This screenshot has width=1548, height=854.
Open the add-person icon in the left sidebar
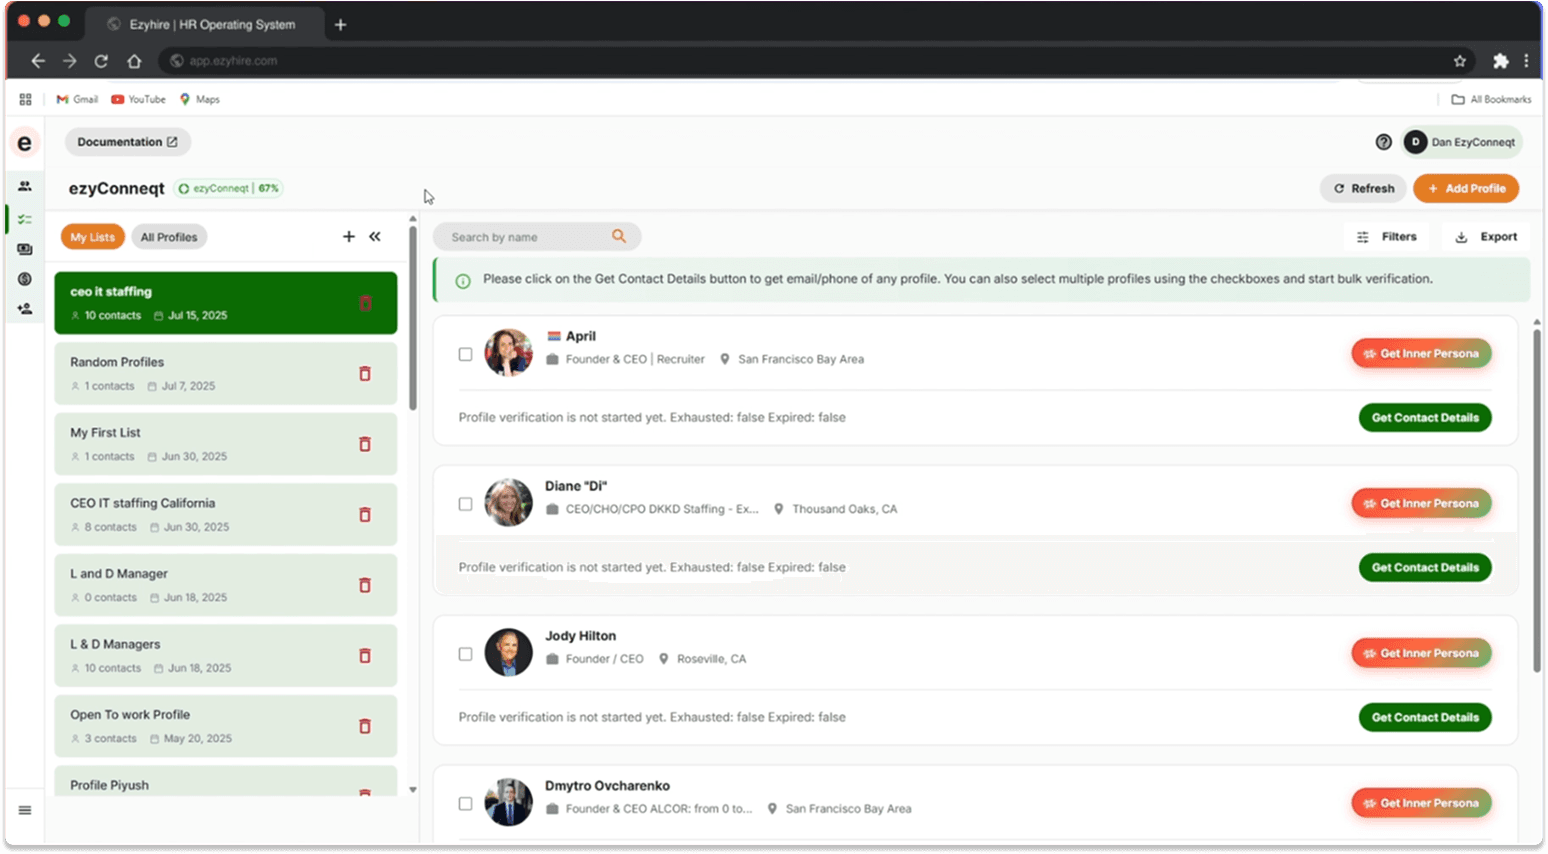coord(25,309)
